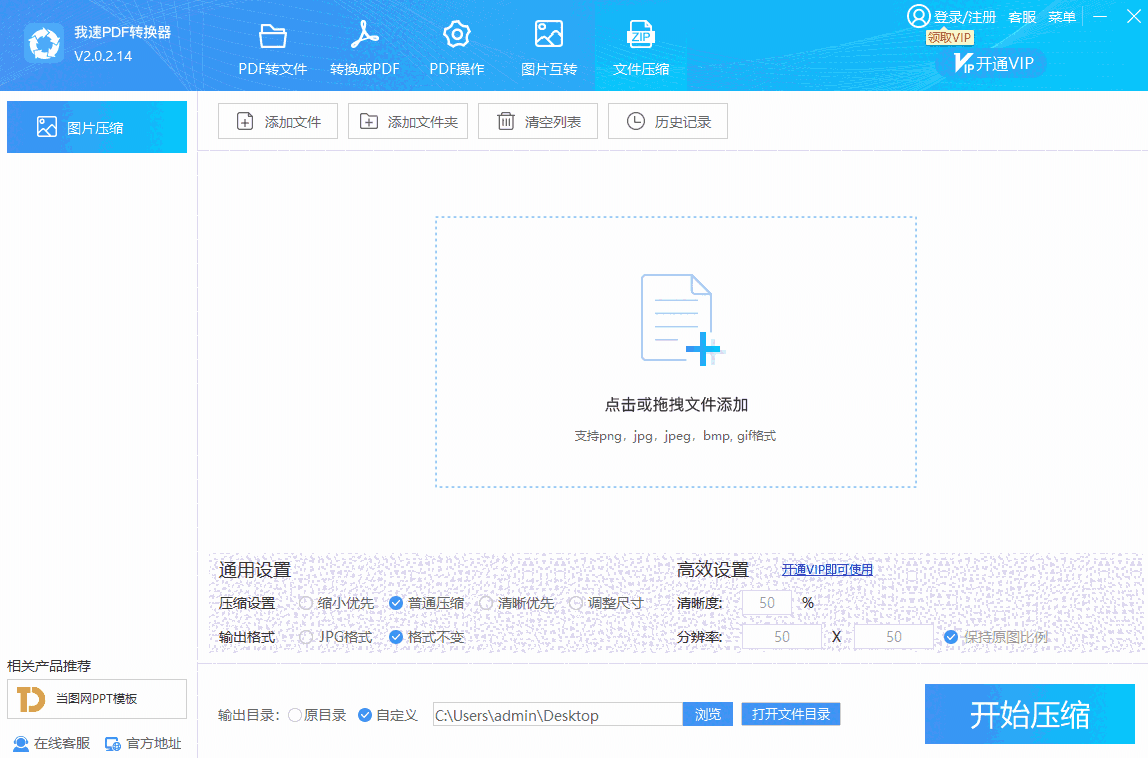Viewport: 1148px width, 758px height.
Task: Click 开始压缩 button
Action: point(1029,714)
